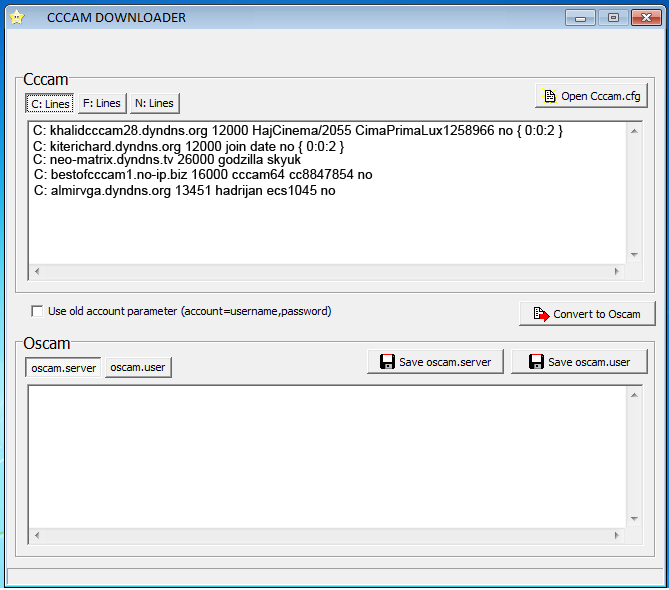The image size is (669, 590).
Task: Select the oscam.user tab
Action: tap(138, 367)
